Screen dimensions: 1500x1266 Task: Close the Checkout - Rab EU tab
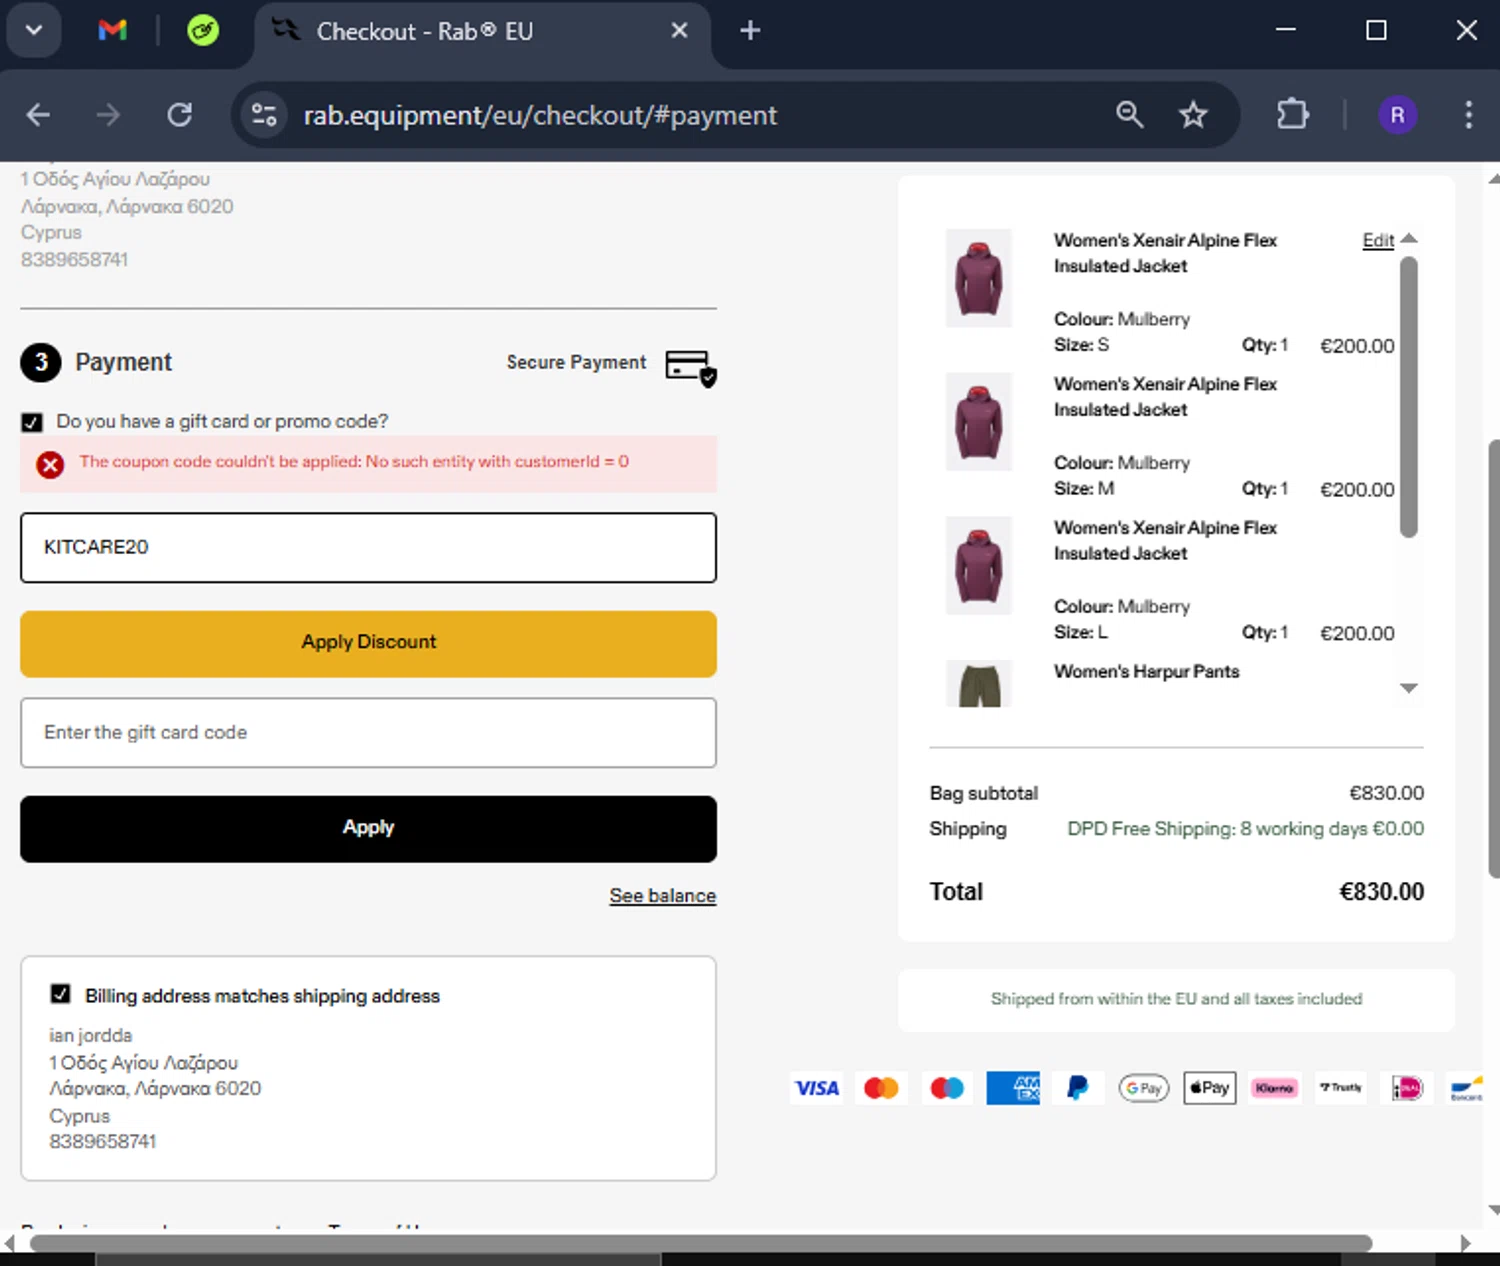click(x=679, y=31)
